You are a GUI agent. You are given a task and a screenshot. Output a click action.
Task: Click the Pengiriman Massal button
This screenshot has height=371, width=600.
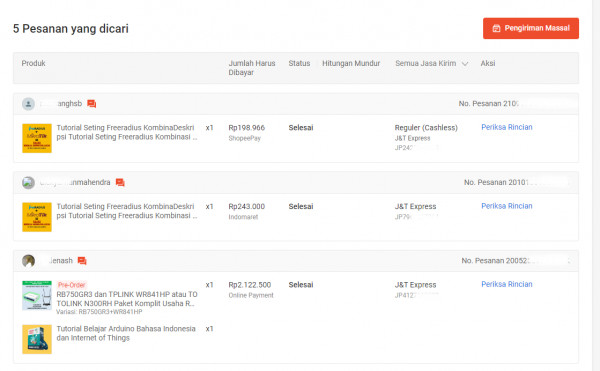pyautogui.click(x=531, y=28)
